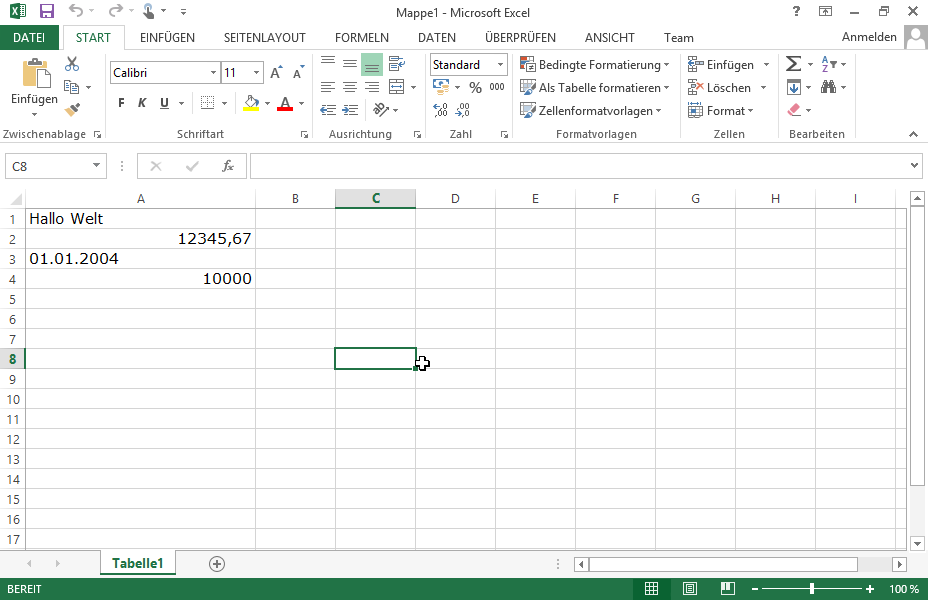
Task: Switch to the ANSICHT tab
Action: tap(610, 38)
